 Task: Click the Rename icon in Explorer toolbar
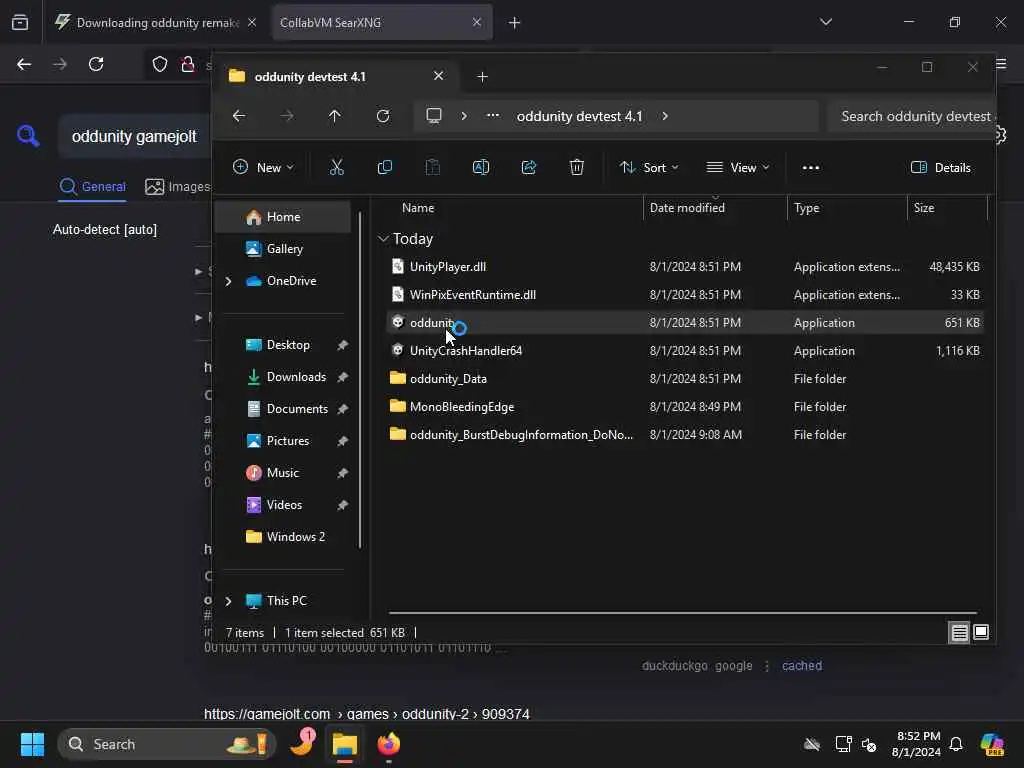click(481, 168)
